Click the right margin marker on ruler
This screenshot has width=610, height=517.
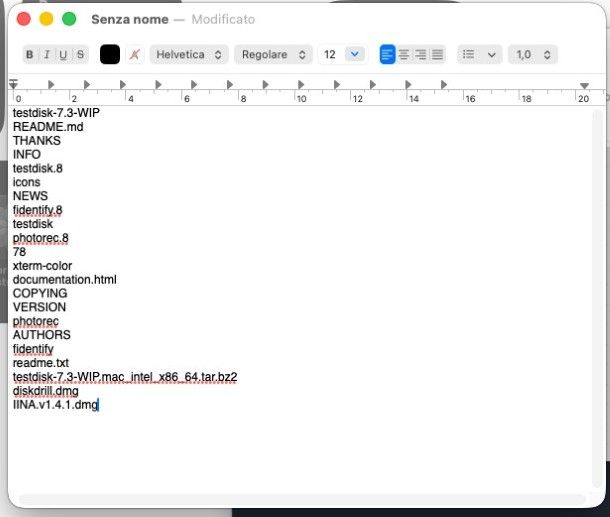tap(584, 86)
